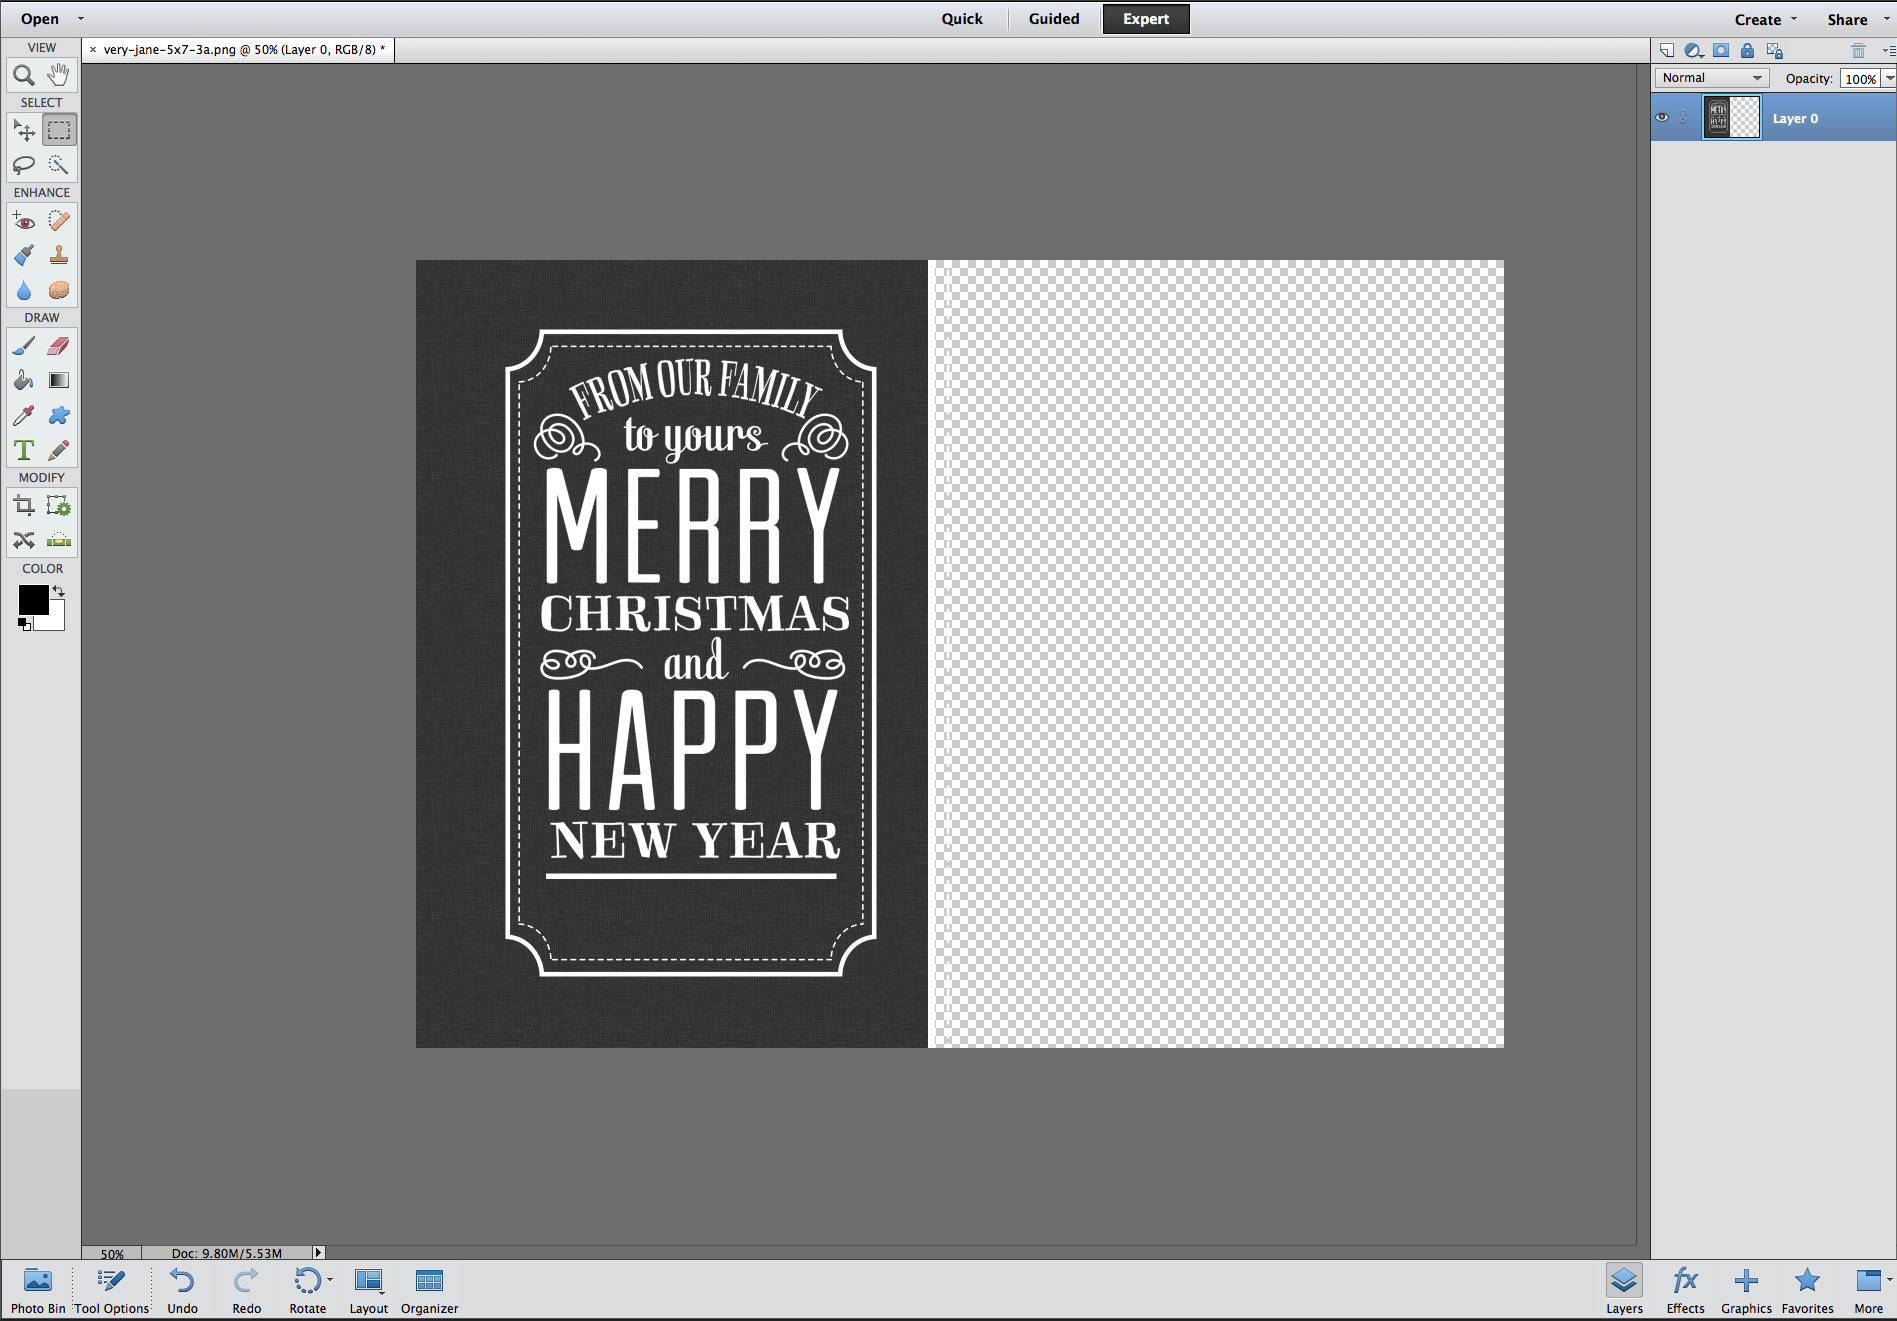The image size is (1897, 1321).
Task: Close the very-jane-5x7-3a.png document tab
Action: click(93, 49)
